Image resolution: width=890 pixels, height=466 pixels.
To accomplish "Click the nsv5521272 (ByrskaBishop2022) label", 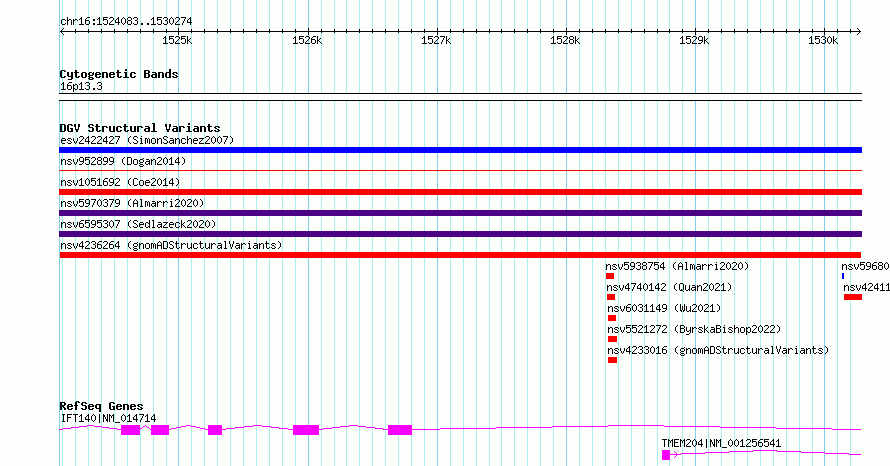I will tap(694, 329).
